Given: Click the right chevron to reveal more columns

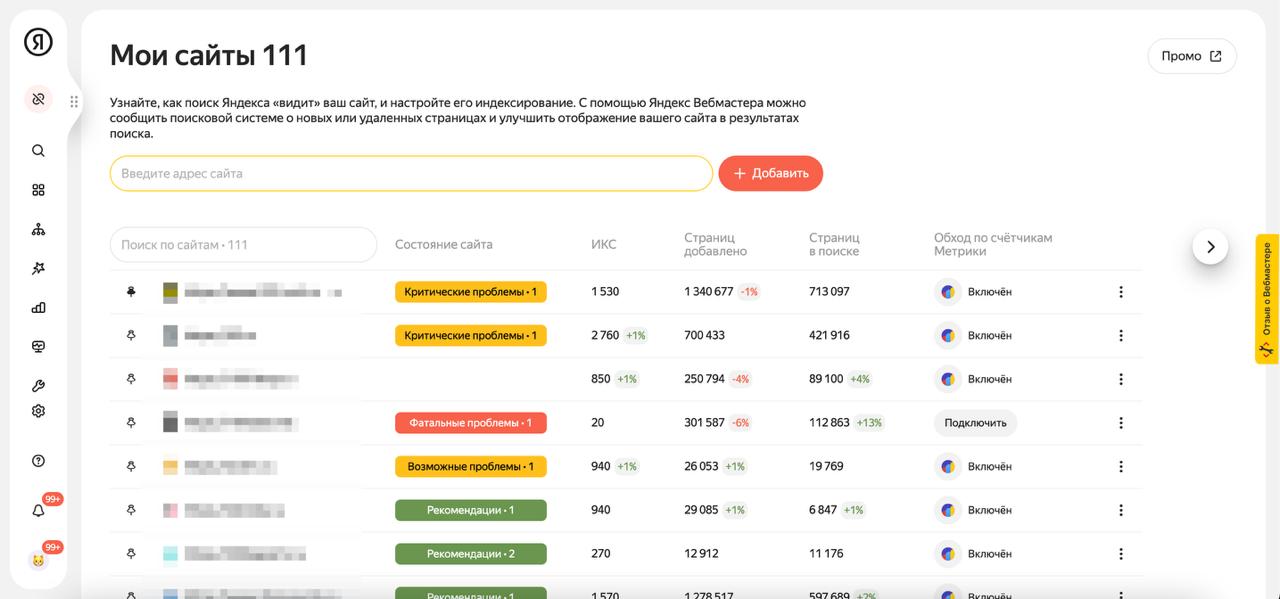Looking at the screenshot, I should [1211, 245].
